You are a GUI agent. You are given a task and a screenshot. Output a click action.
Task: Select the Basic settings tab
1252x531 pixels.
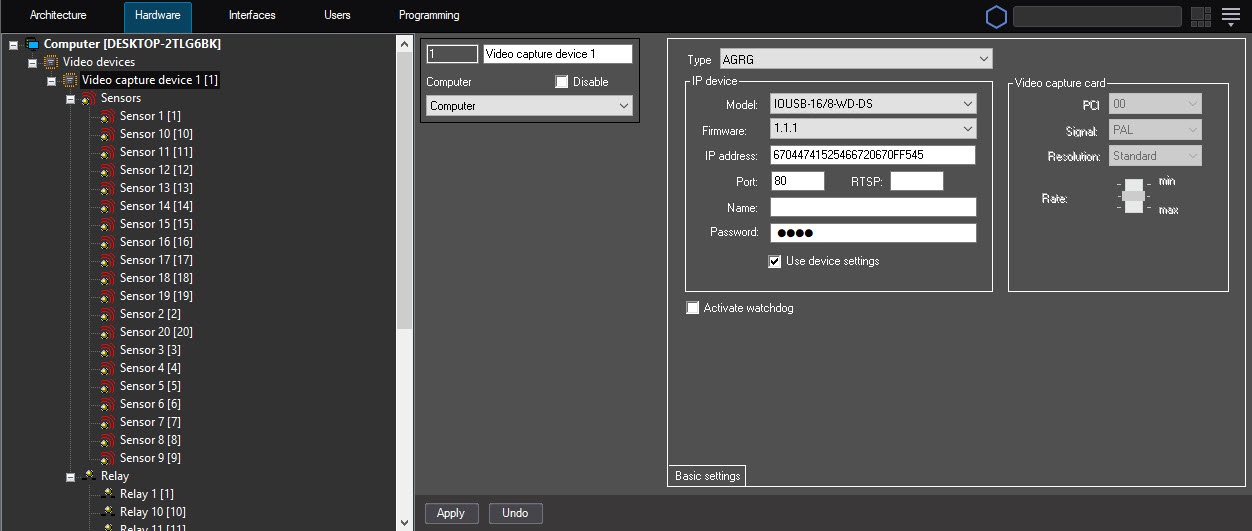pos(708,476)
